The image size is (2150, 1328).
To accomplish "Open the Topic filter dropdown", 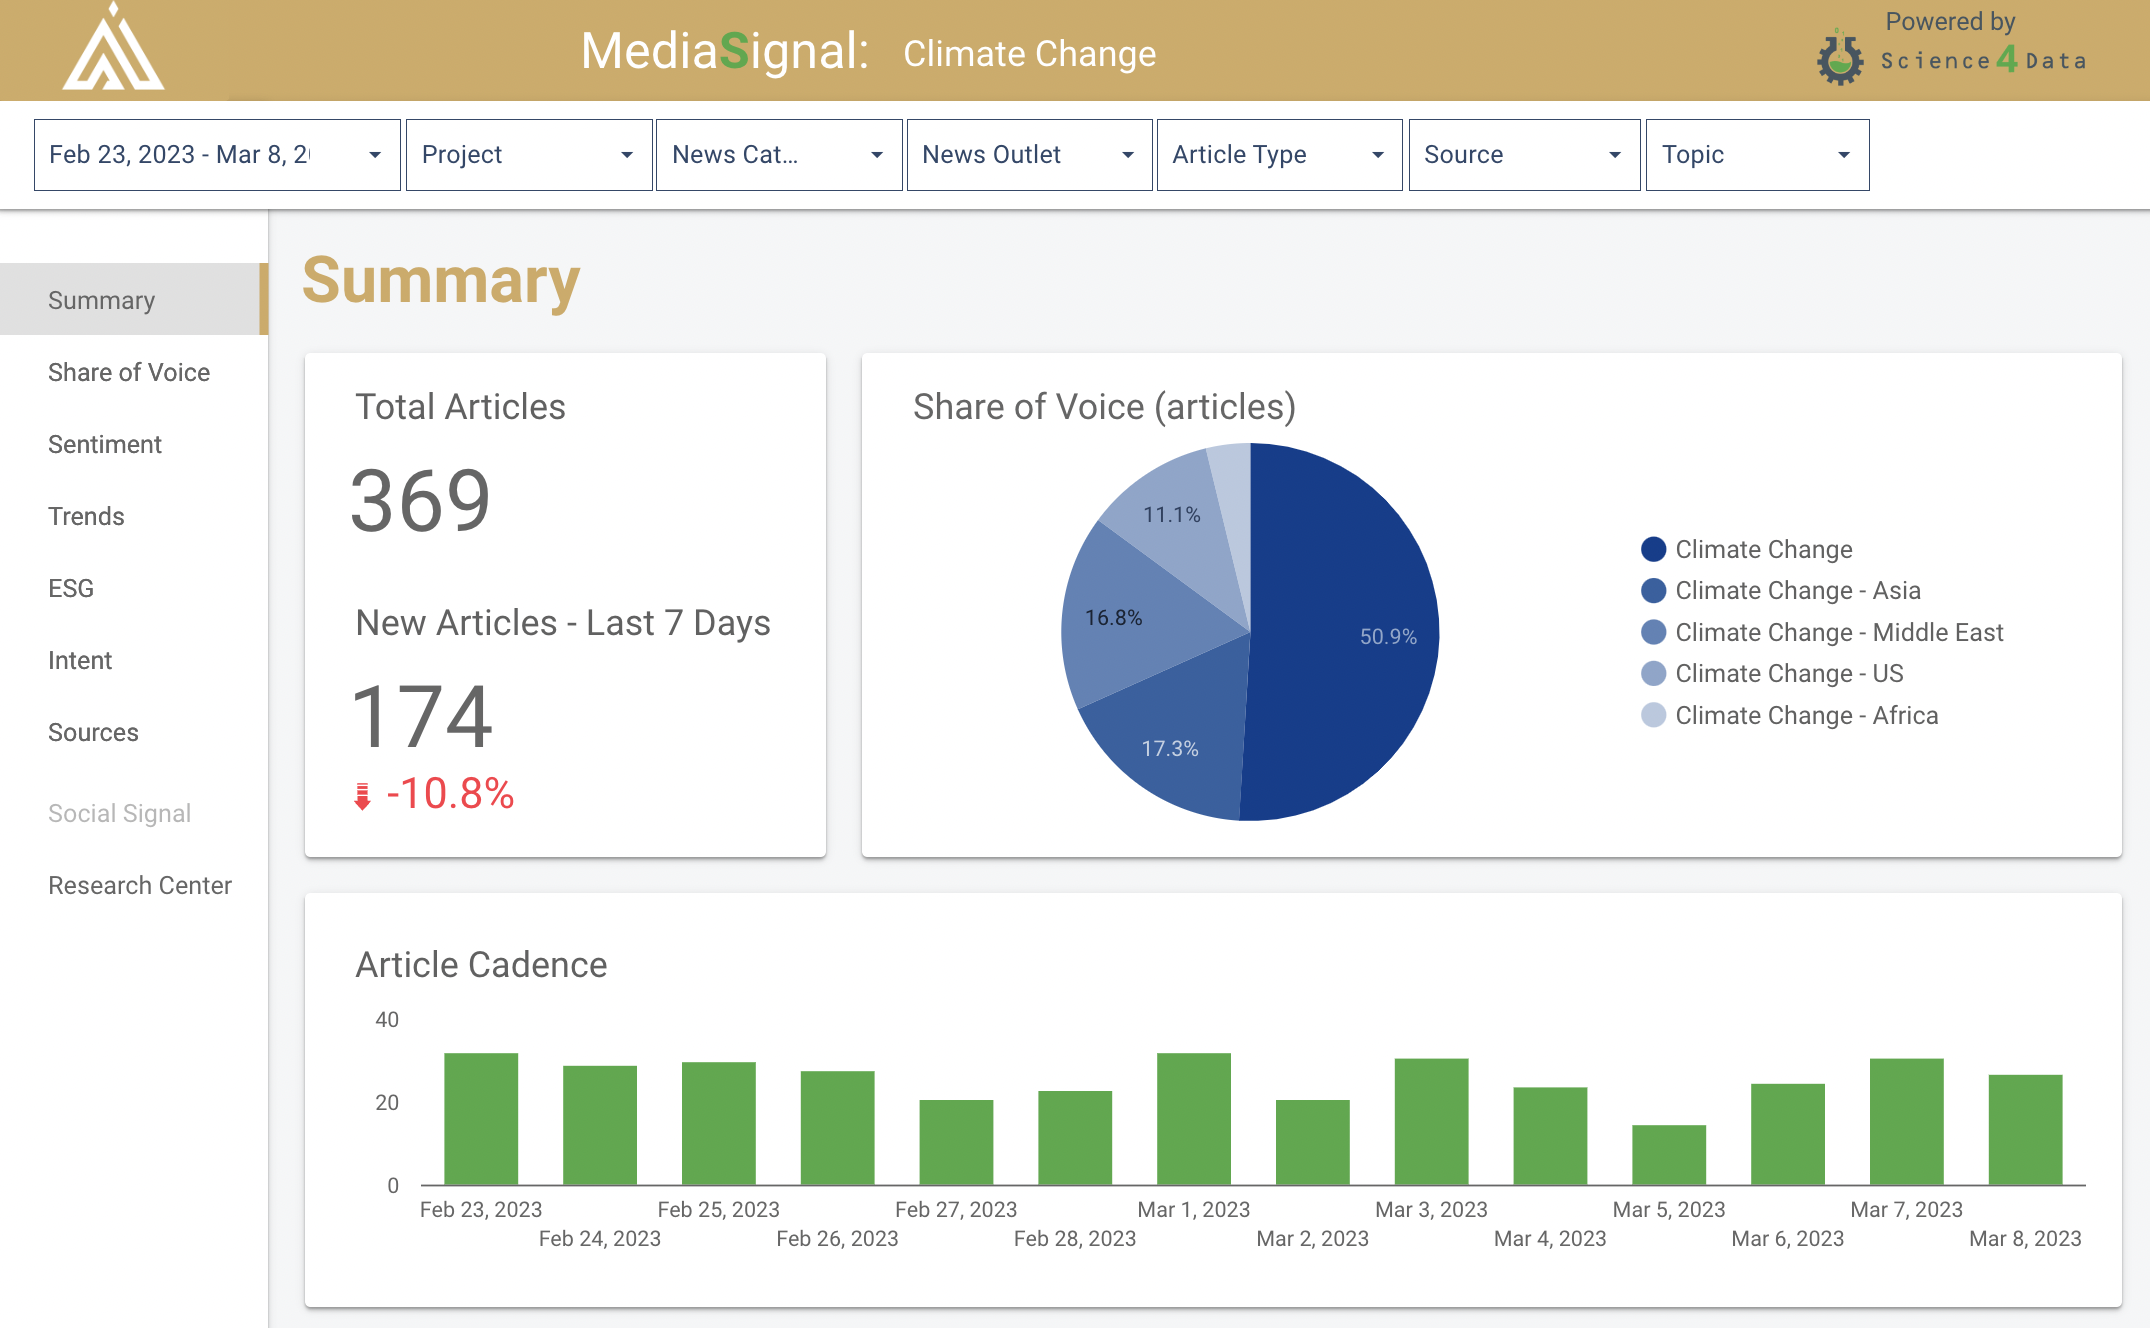I will tap(1757, 155).
